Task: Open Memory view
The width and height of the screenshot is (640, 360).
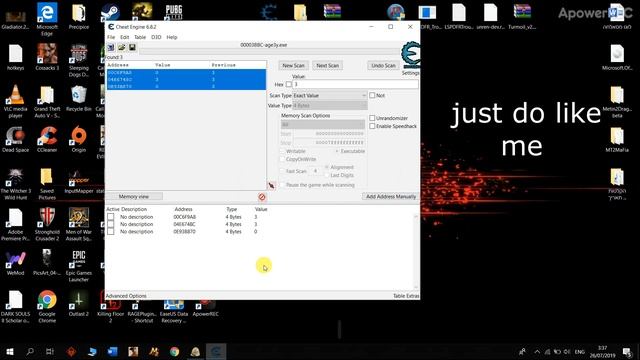Action: (x=134, y=197)
